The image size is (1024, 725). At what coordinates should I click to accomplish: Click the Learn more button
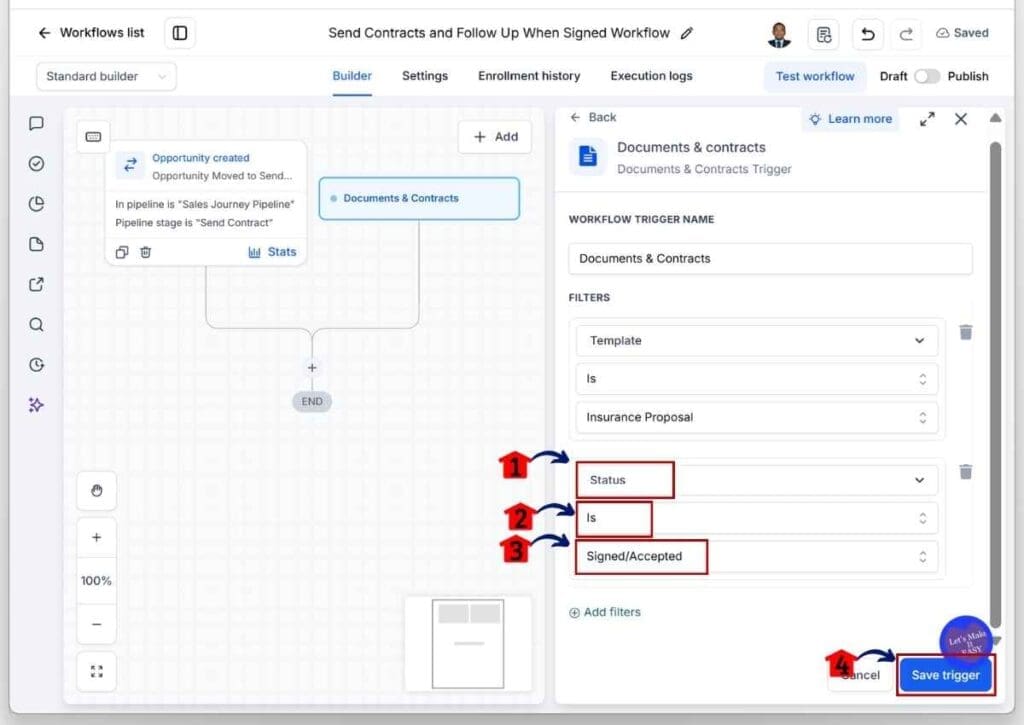(850, 119)
